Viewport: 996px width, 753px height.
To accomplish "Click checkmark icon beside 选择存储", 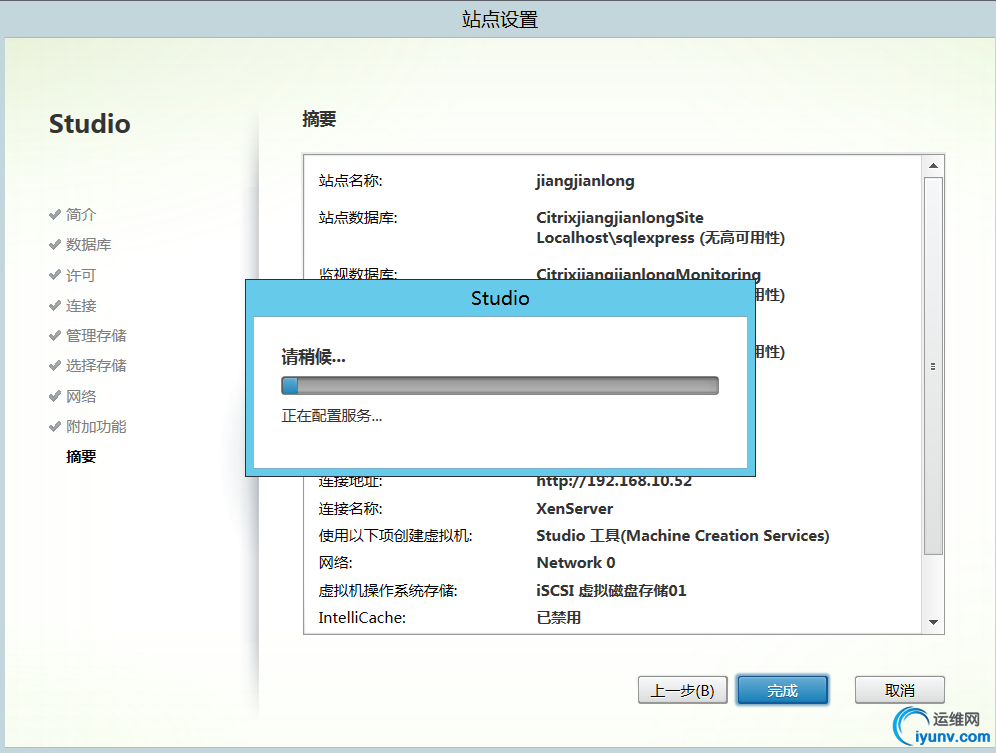I will point(55,365).
